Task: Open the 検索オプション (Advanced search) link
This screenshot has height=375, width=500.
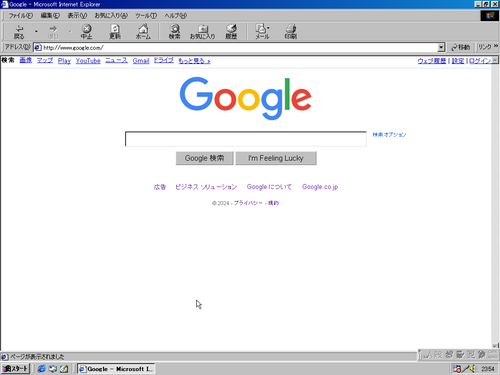Action: pyautogui.click(x=389, y=135)
